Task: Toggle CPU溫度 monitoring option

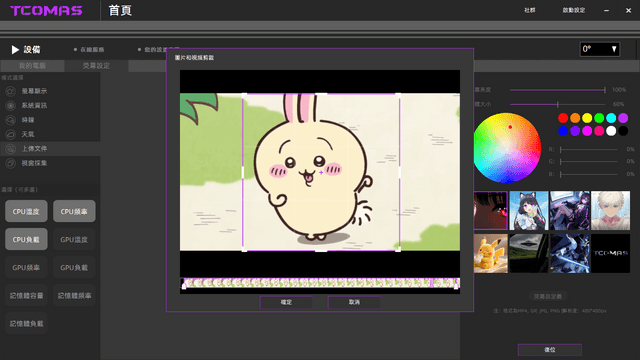Action: point(26,211)
